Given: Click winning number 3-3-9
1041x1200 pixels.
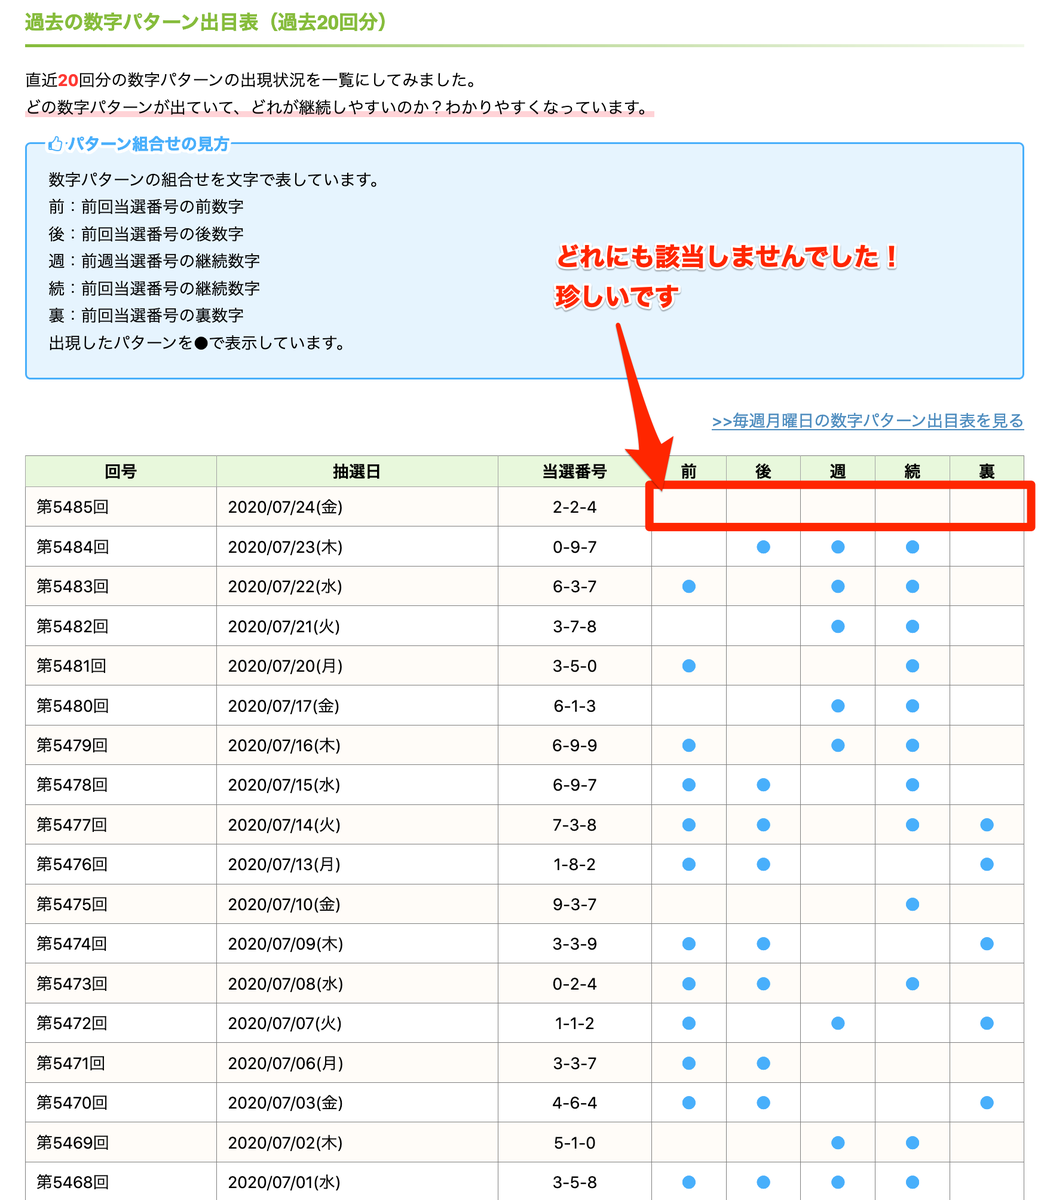Looking at the screenshot, I should [575, 944].
